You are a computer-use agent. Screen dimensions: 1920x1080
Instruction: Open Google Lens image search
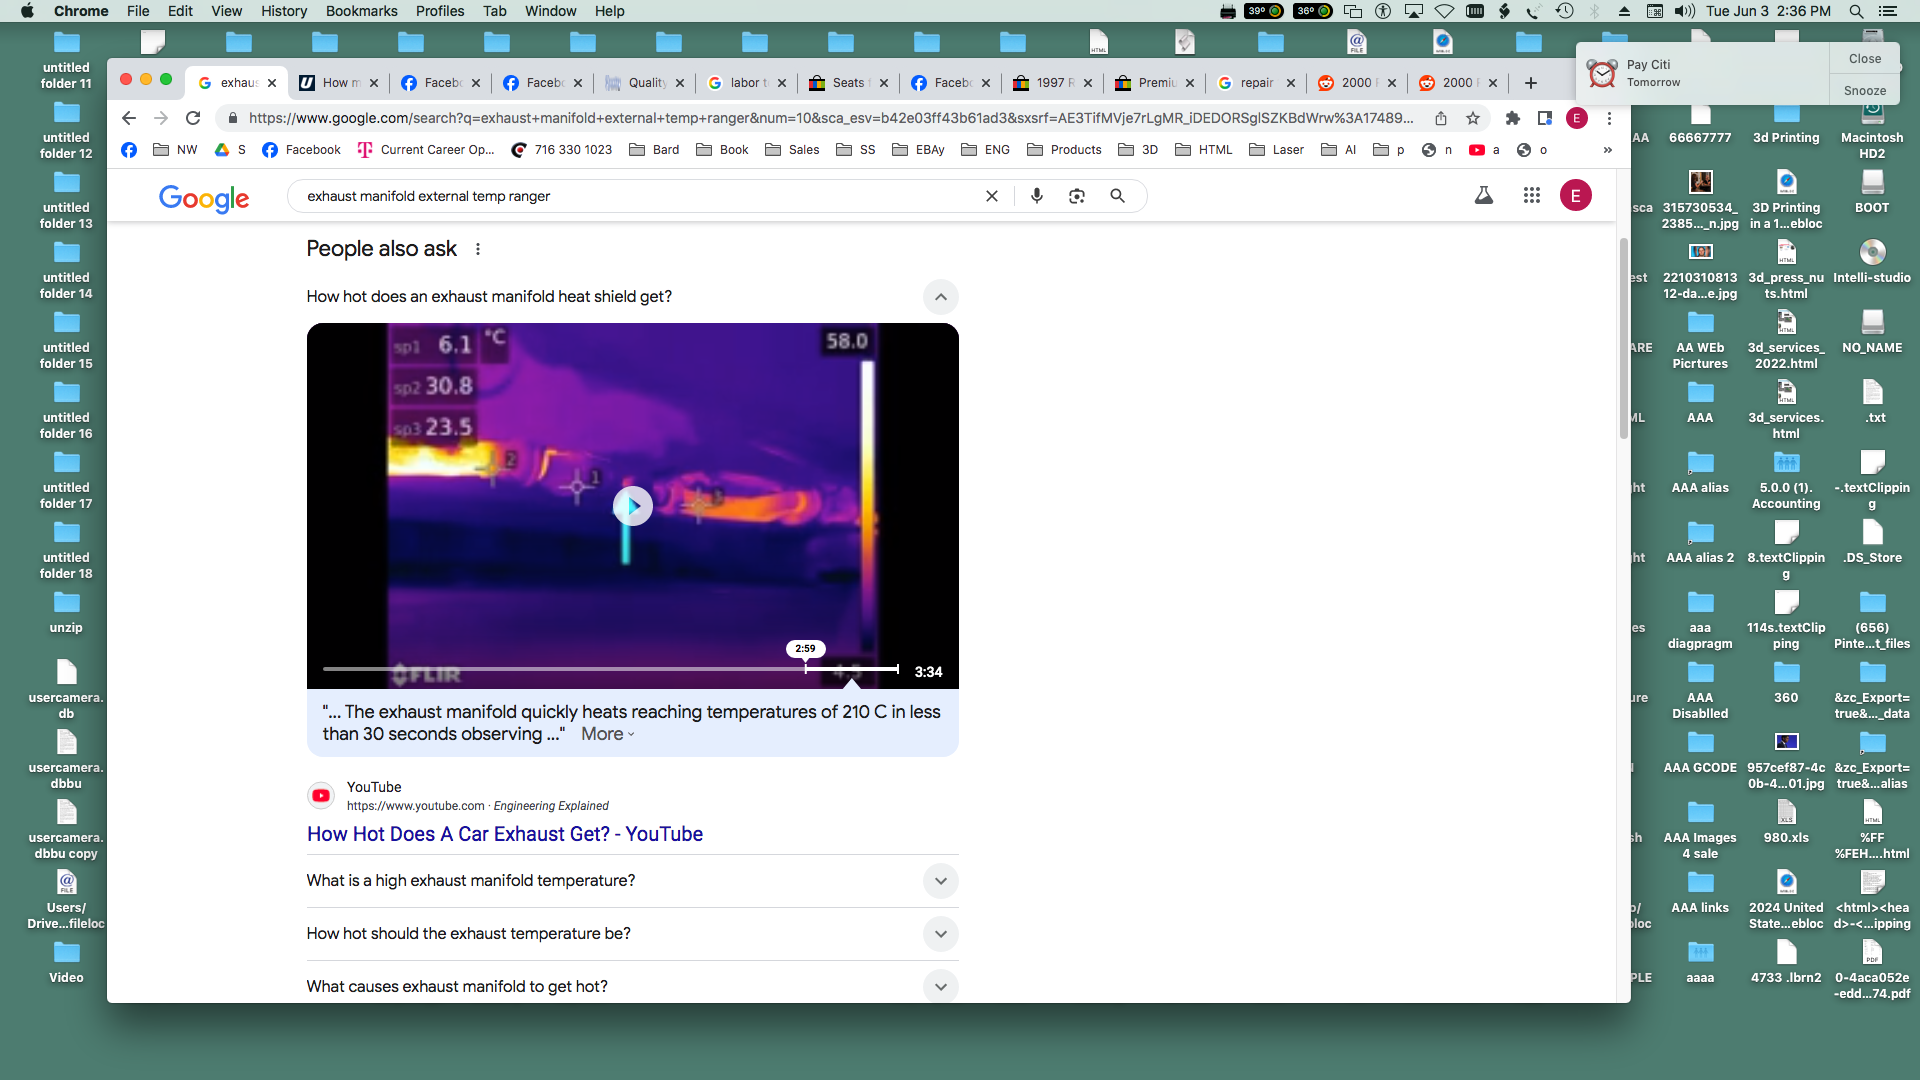click(1077, 196)
